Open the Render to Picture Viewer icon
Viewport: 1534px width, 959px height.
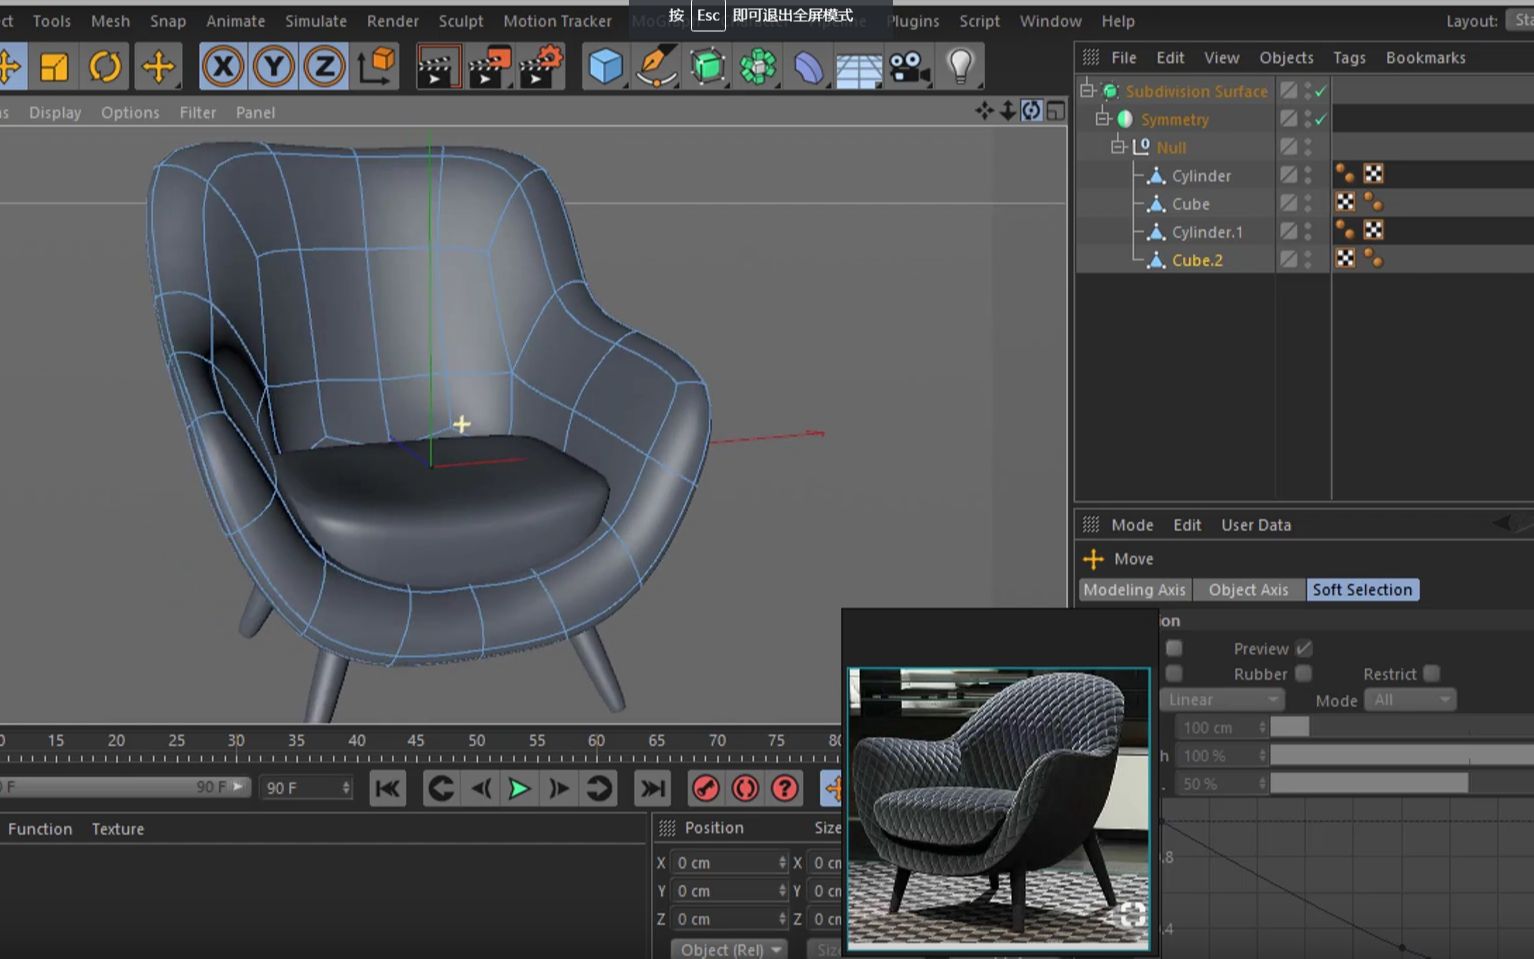coord(489,65)
